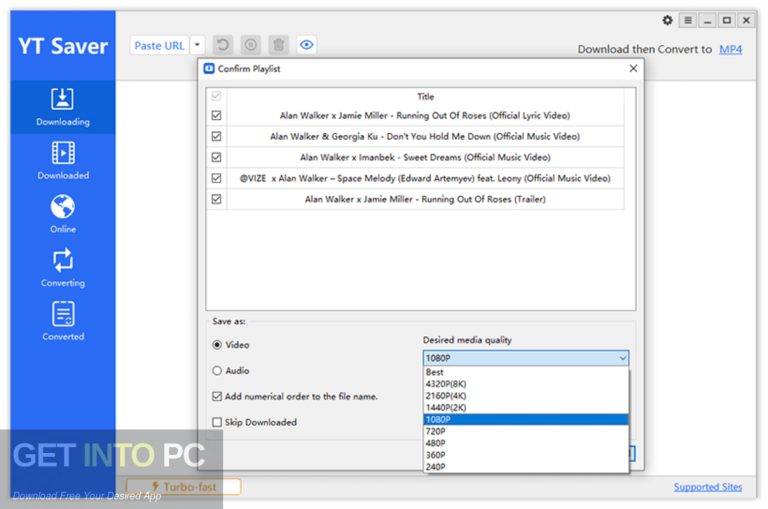Open the hamburger menu in title bar
This screenshot has width=768, height=509.
pos(688,20)
